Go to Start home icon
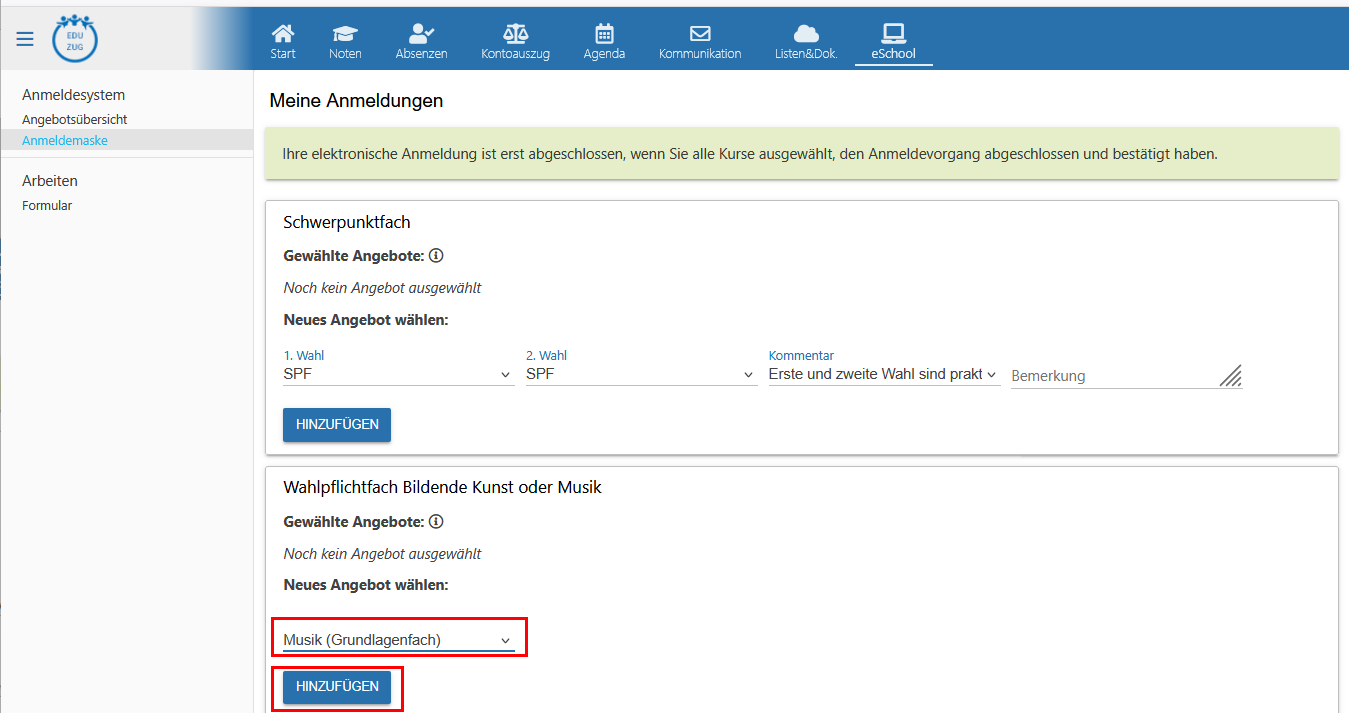This screenshot has height=713, width=1349. (x=283, y=34)
